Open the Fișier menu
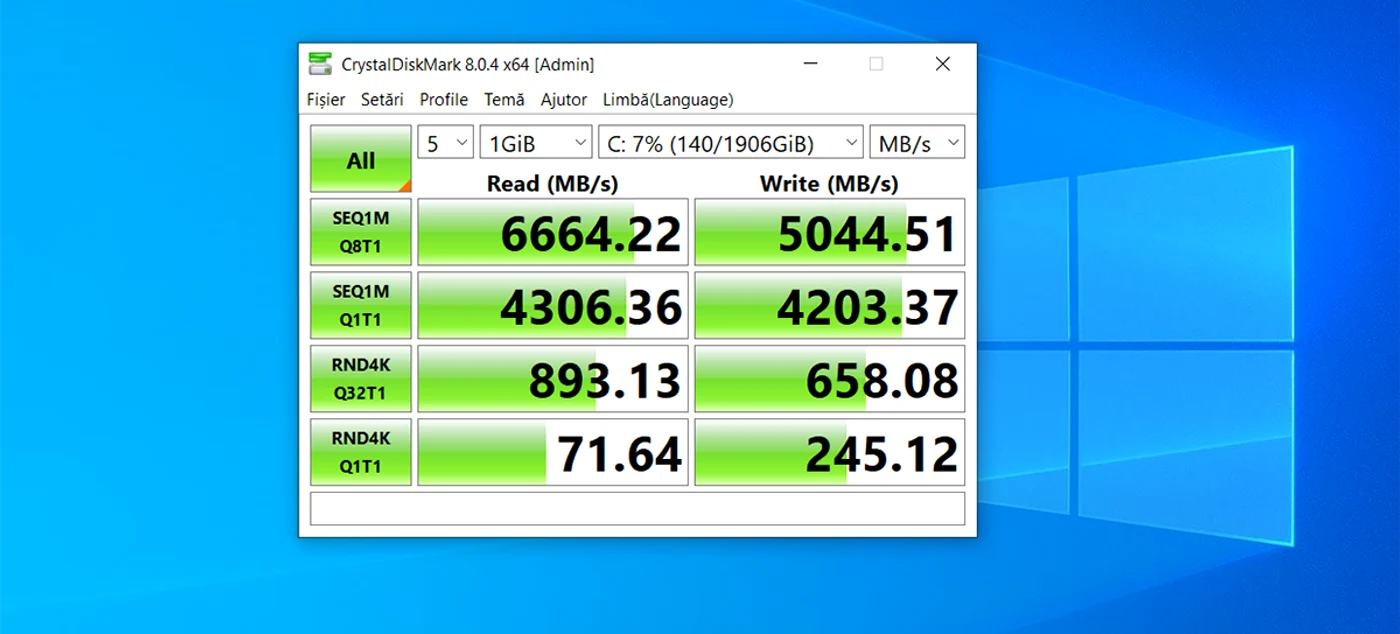The height and width of the screenshot is (634, 1400). [x=326, y=100]
